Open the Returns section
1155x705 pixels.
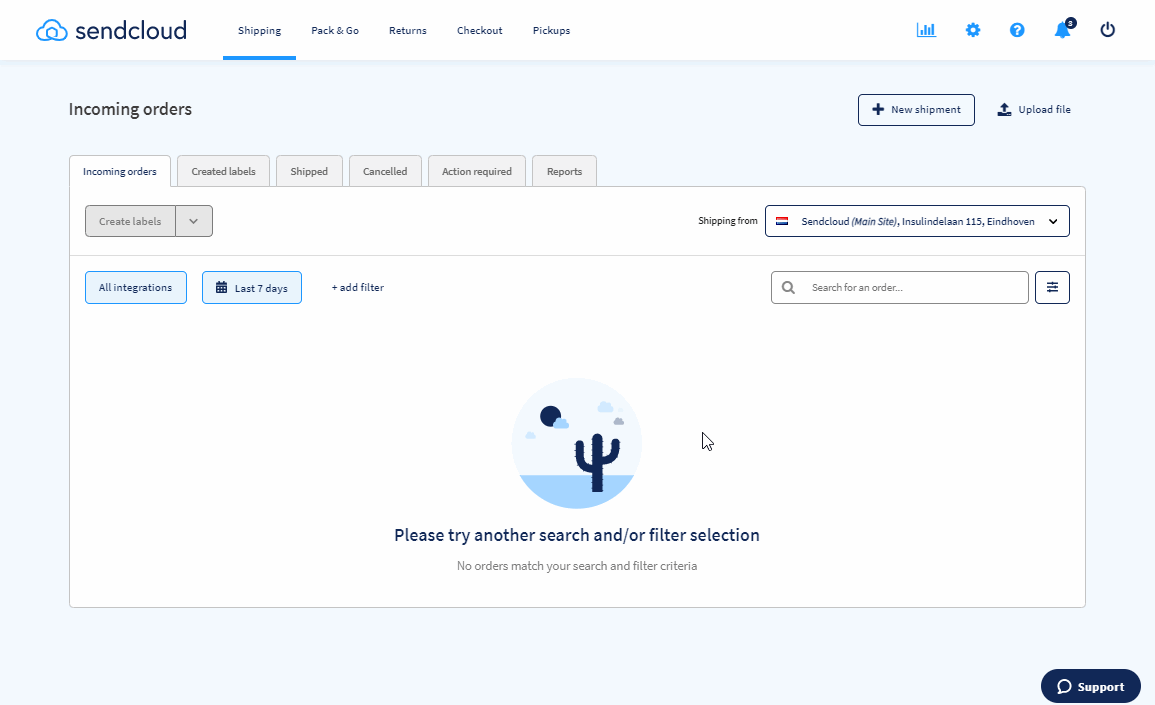[x=407, y=30]
